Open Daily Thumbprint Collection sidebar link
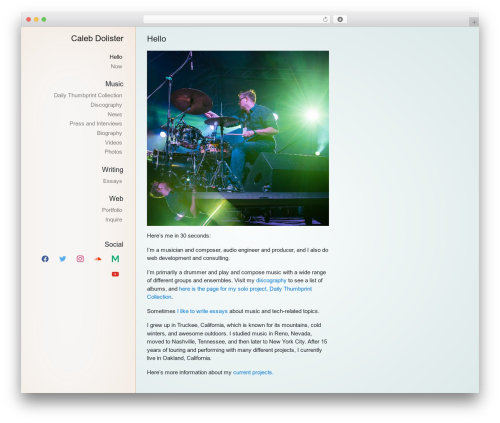The image size is (500, 423). pyautogui.click(x=88, y=95)
